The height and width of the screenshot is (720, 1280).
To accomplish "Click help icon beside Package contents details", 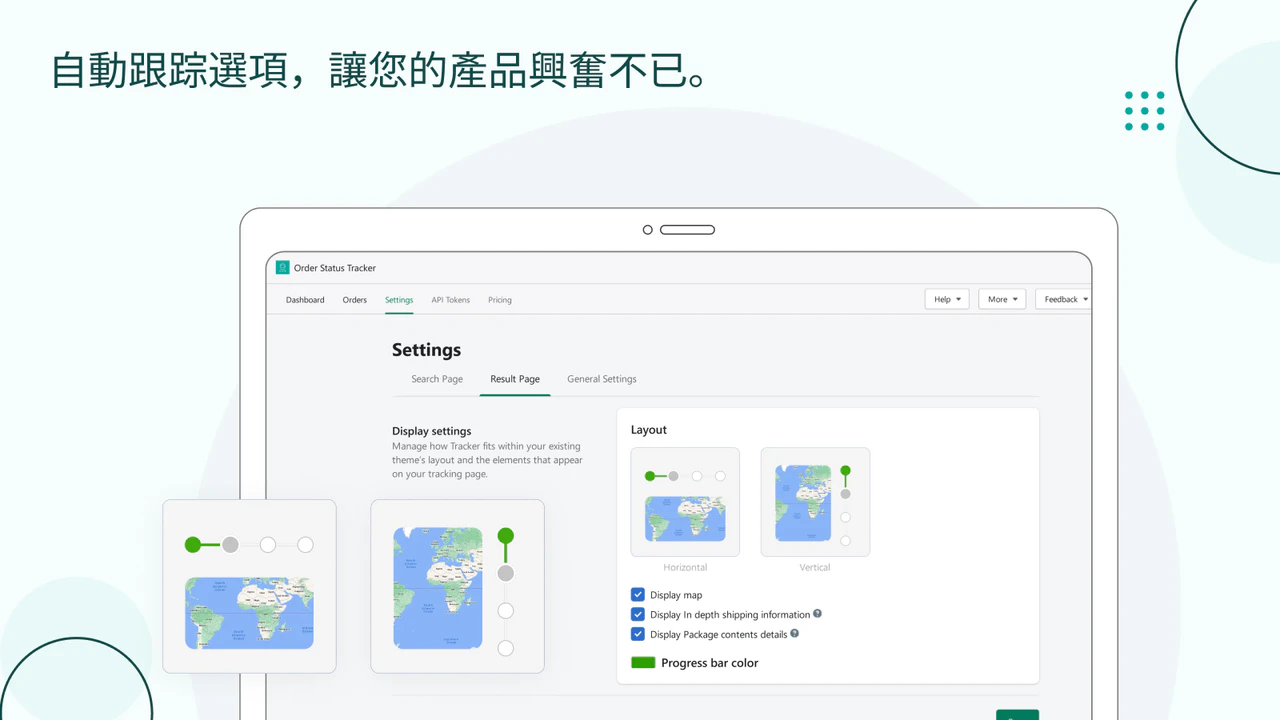I will coord(795,633).
